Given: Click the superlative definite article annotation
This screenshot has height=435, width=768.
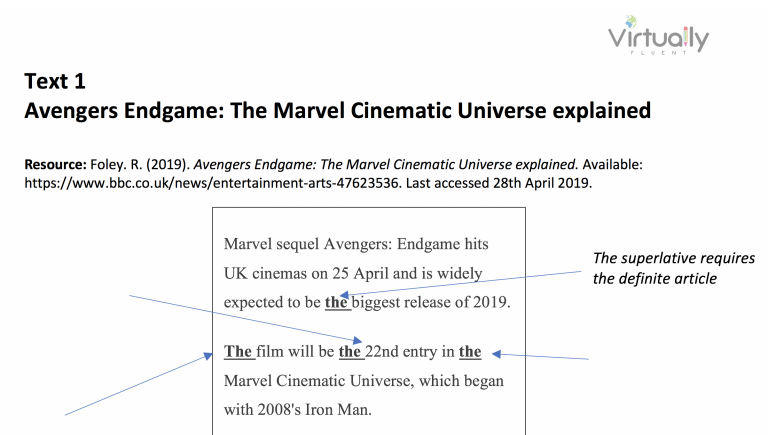Looking at the screenshot, I should tap(673, 268).
